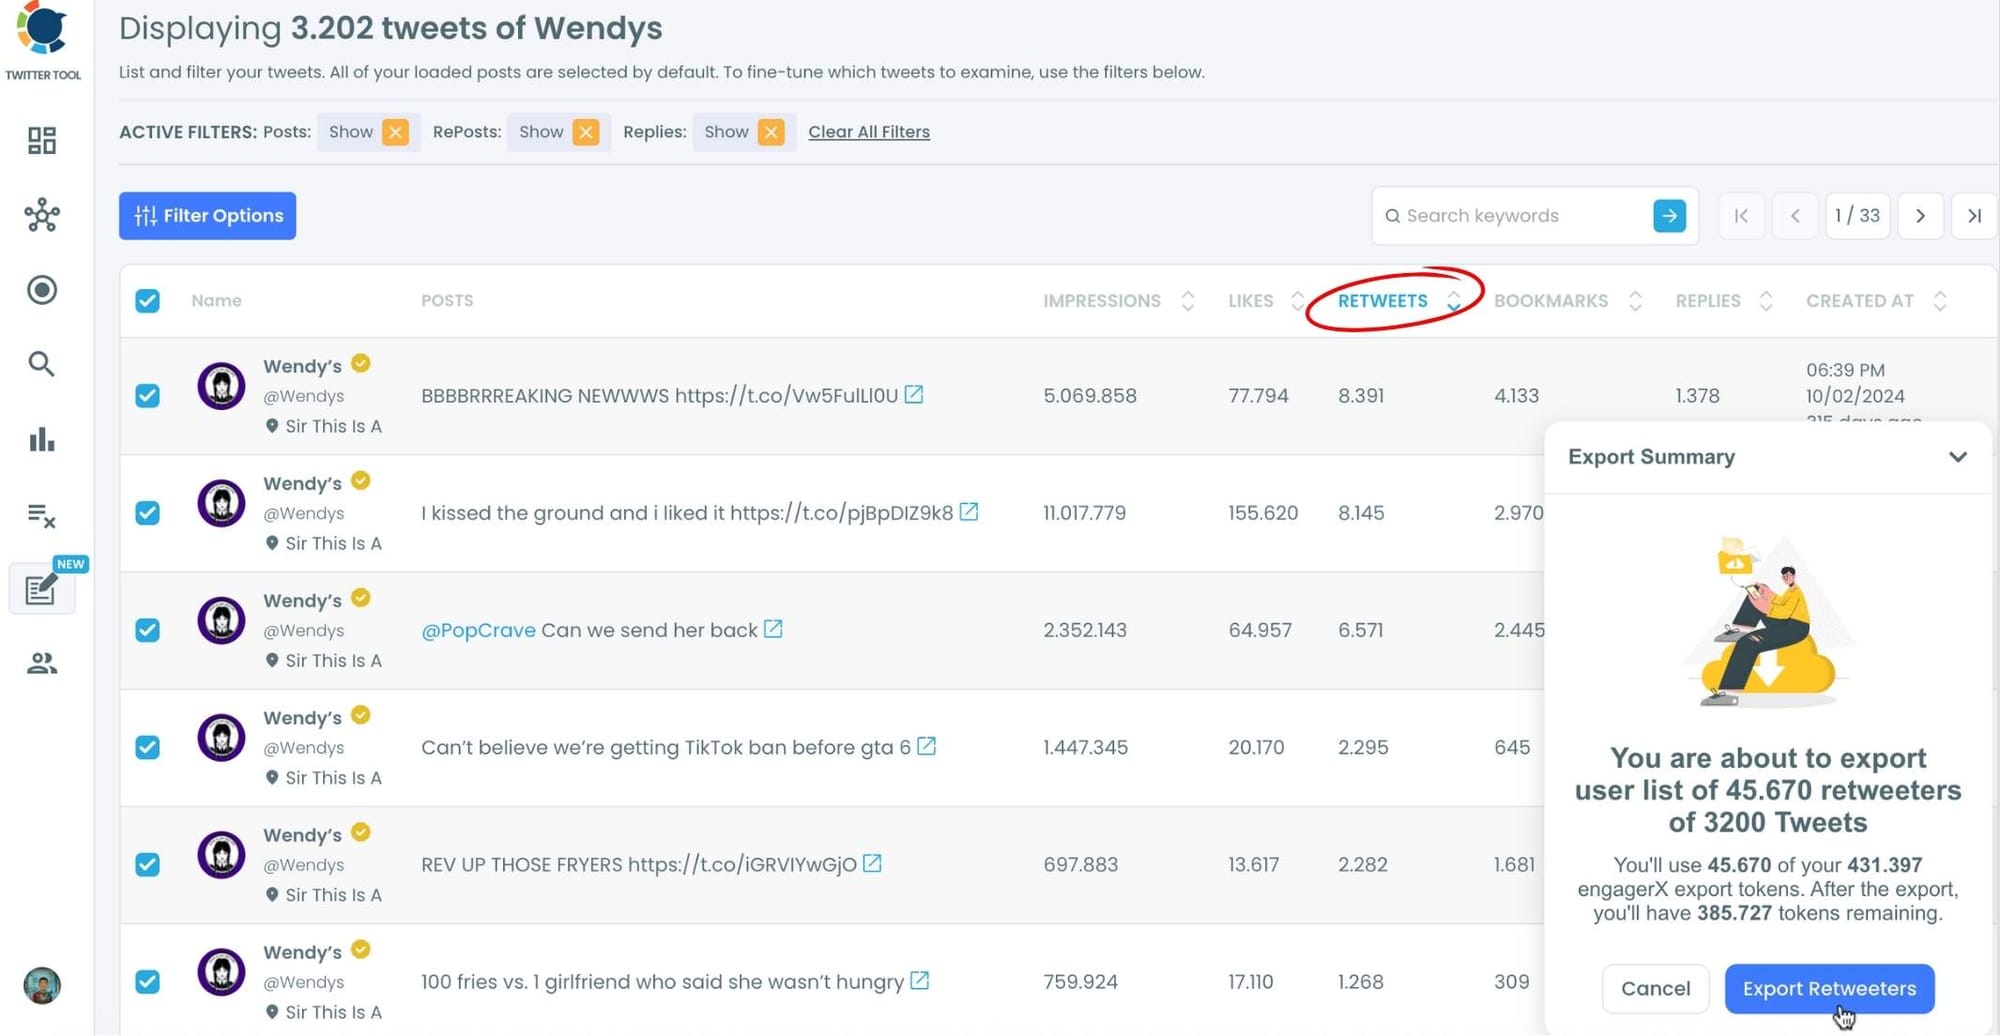Open the Filter Options panel
This screenshot has height=1036, width=2000.
(206, 215)
